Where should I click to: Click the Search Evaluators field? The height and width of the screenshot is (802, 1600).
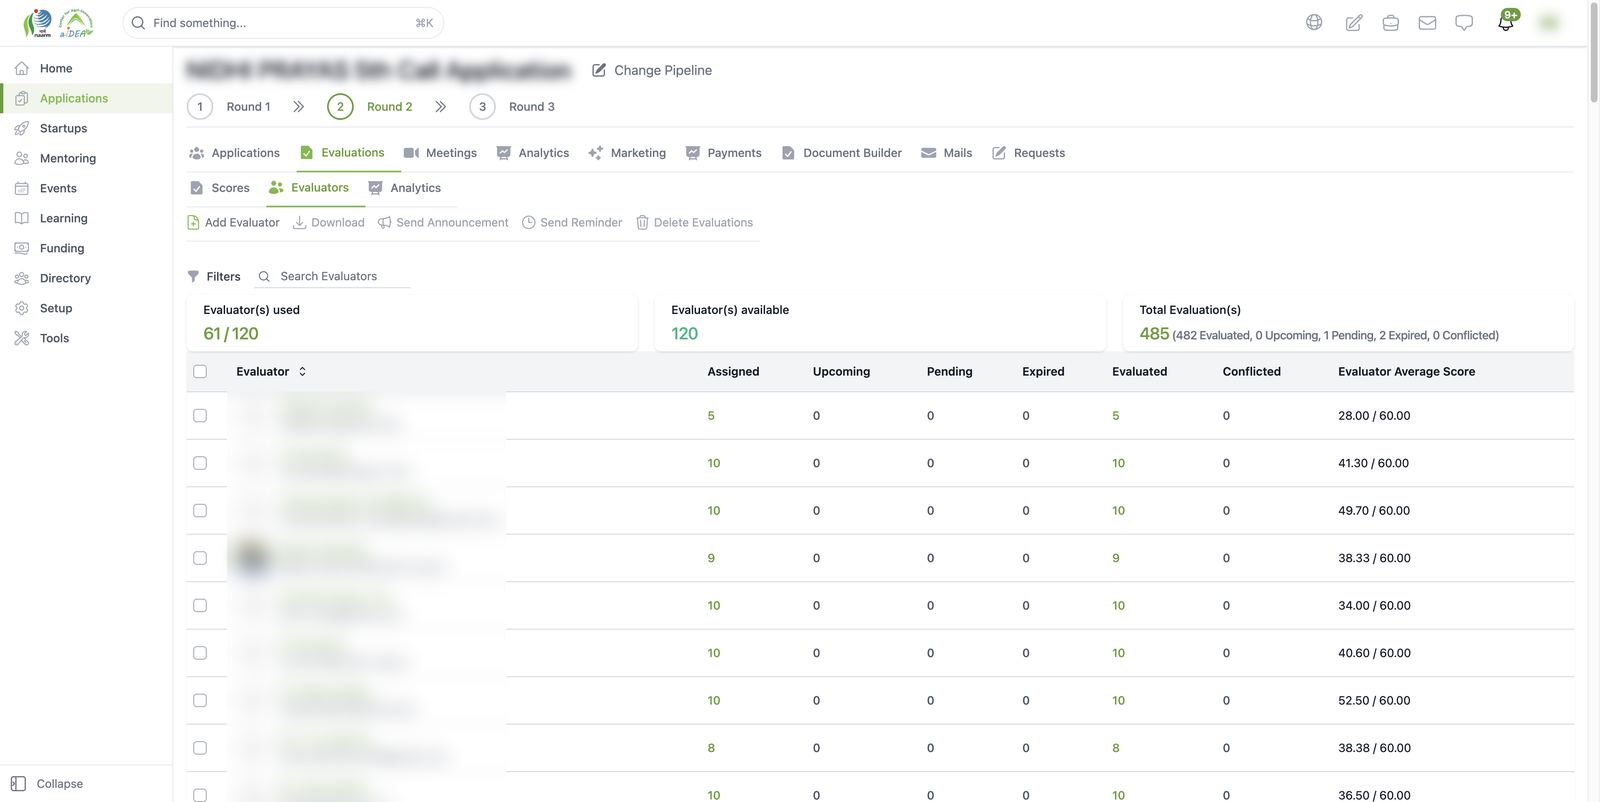333,276
